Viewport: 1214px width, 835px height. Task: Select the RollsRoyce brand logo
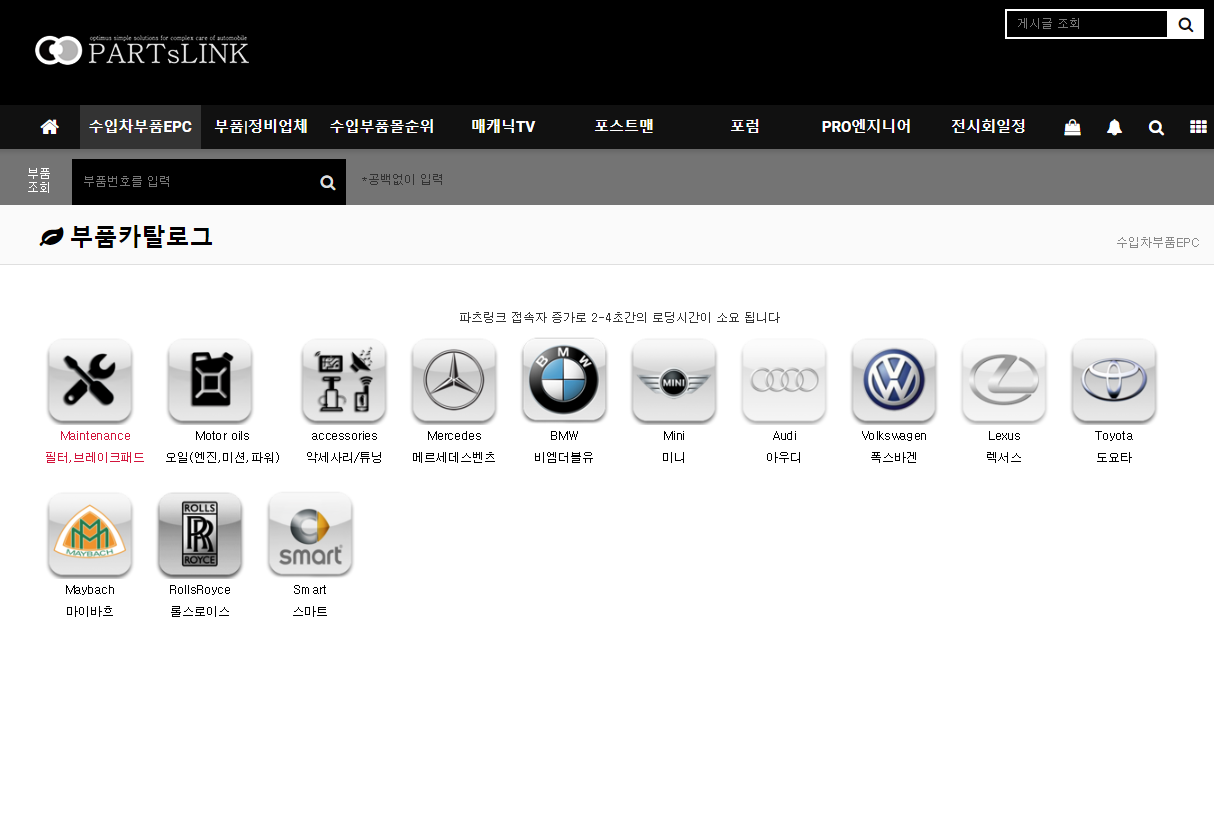coord(200,535)
